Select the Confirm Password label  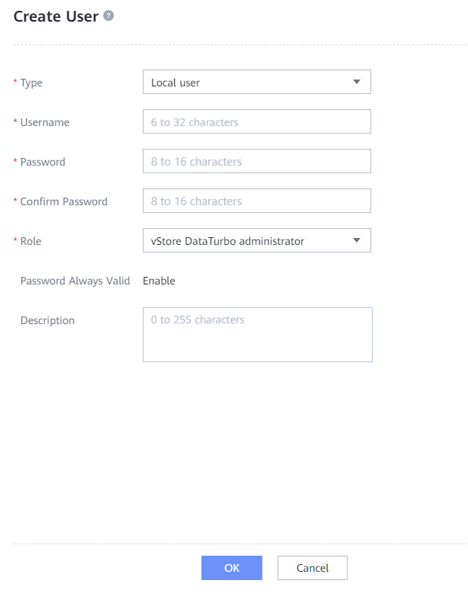64,202
